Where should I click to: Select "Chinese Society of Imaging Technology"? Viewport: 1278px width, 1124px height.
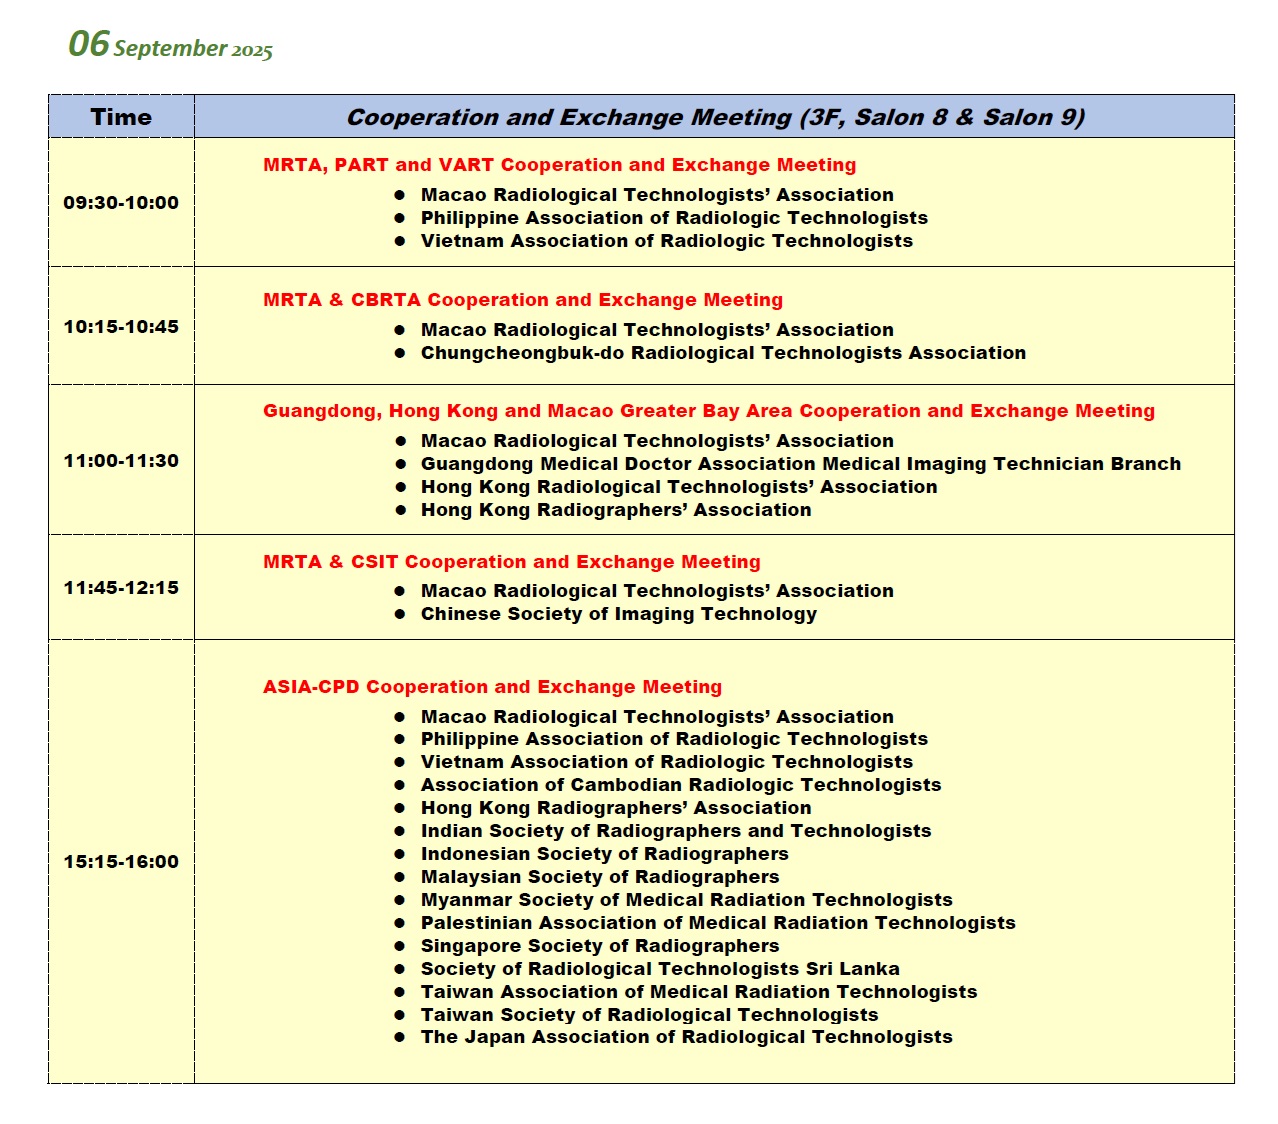[619, 614]
